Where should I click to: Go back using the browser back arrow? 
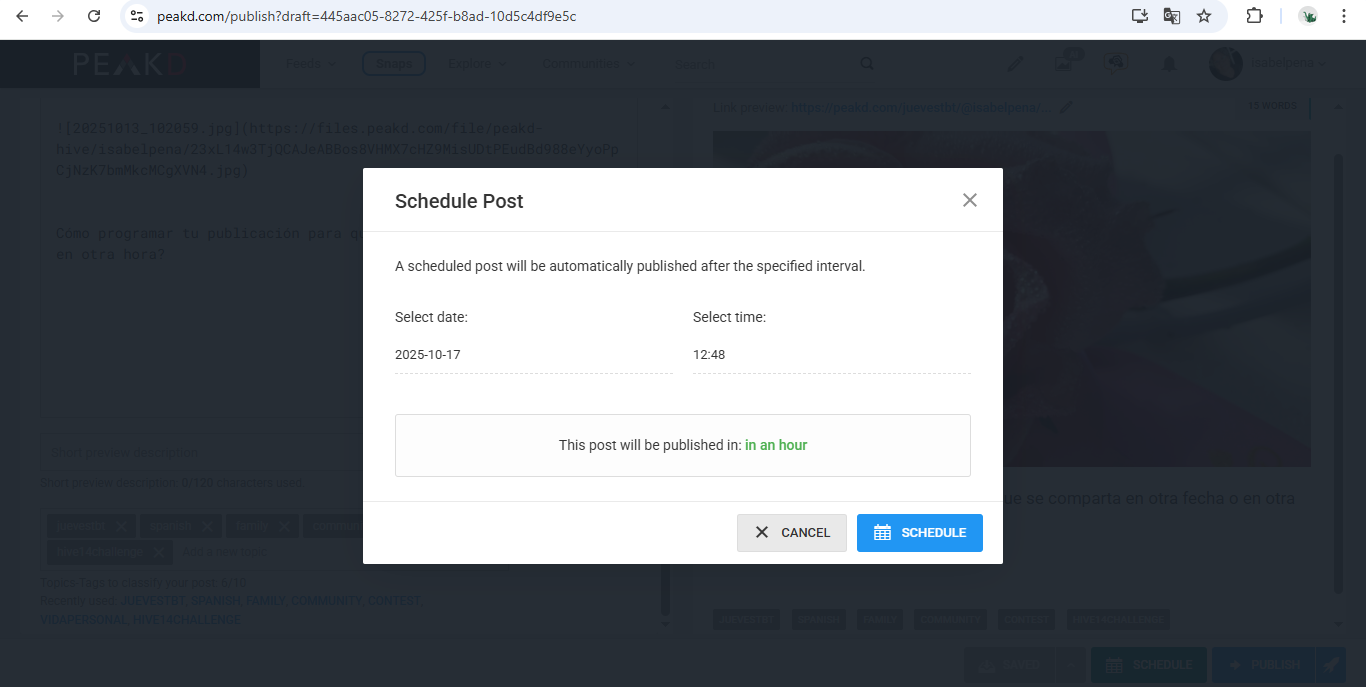pos(22,16)
